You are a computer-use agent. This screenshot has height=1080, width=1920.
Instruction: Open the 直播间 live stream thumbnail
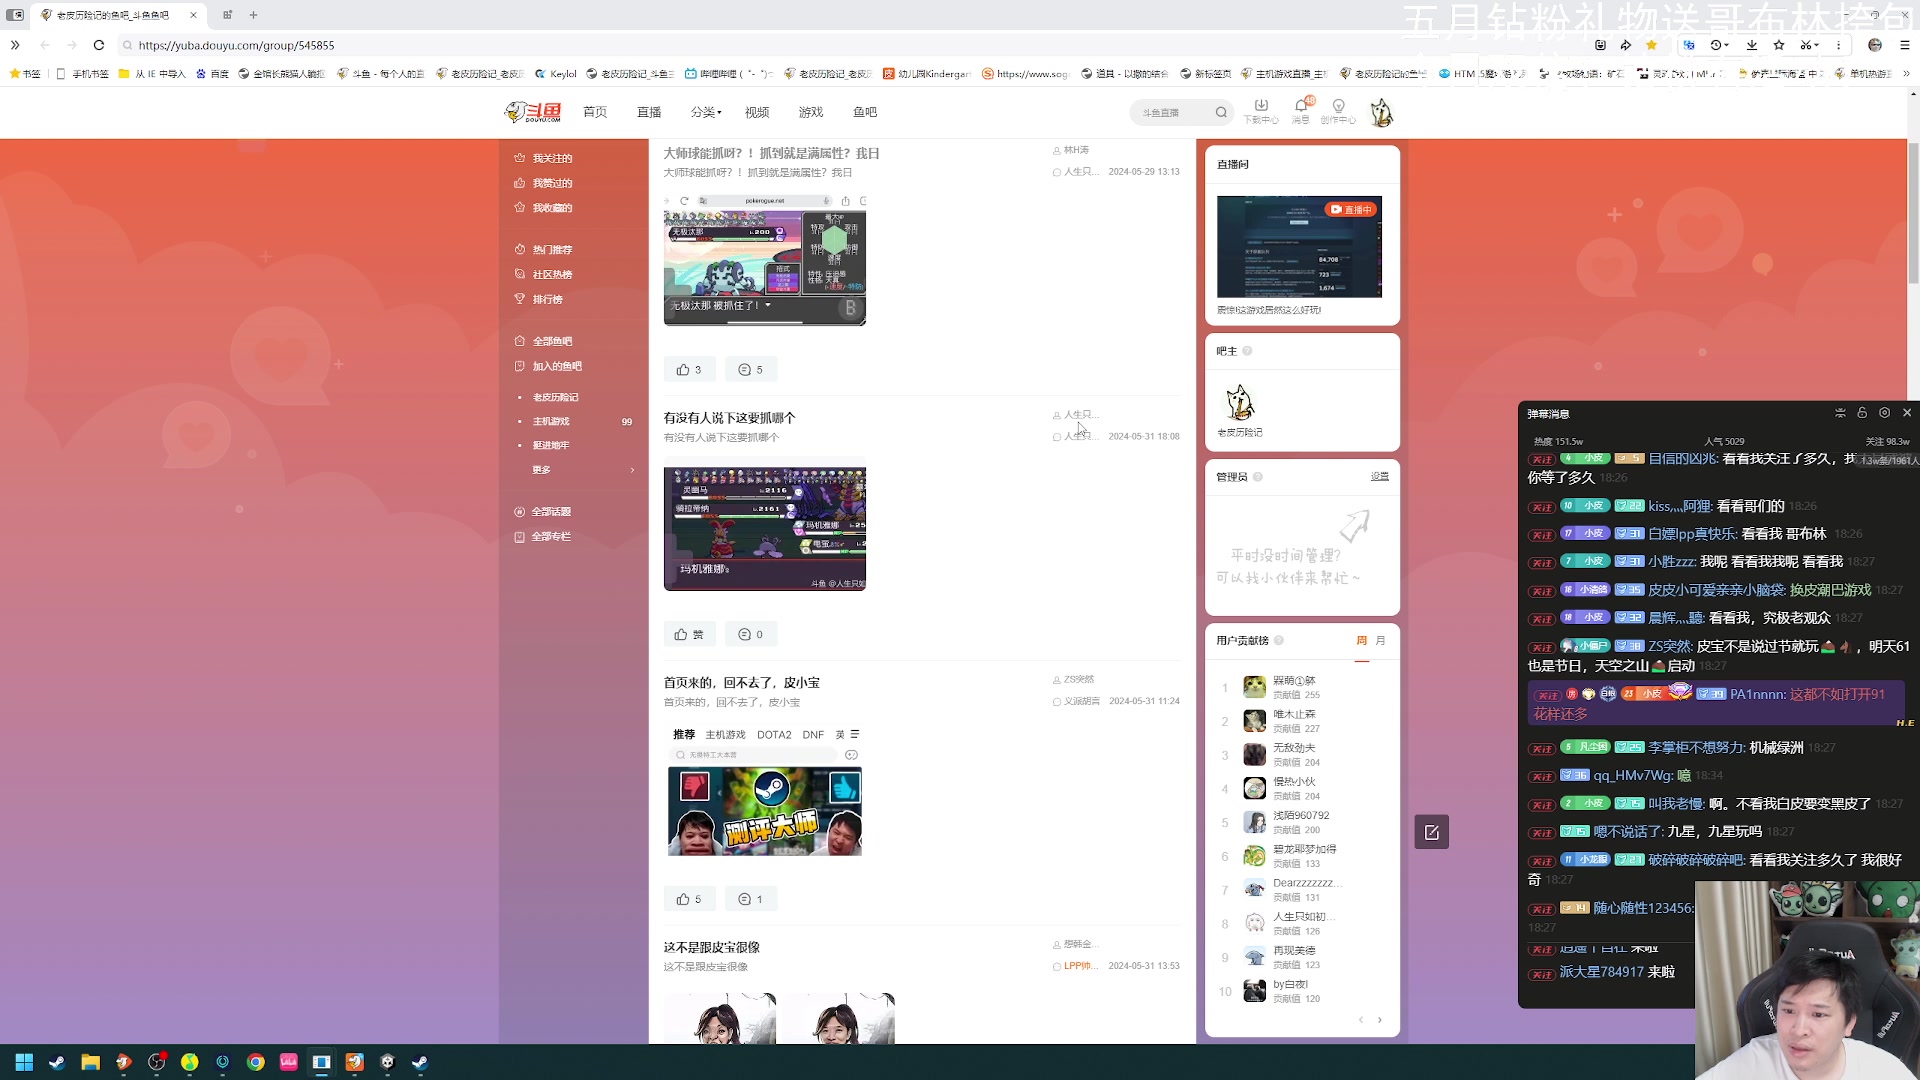tap(1299, 247)
